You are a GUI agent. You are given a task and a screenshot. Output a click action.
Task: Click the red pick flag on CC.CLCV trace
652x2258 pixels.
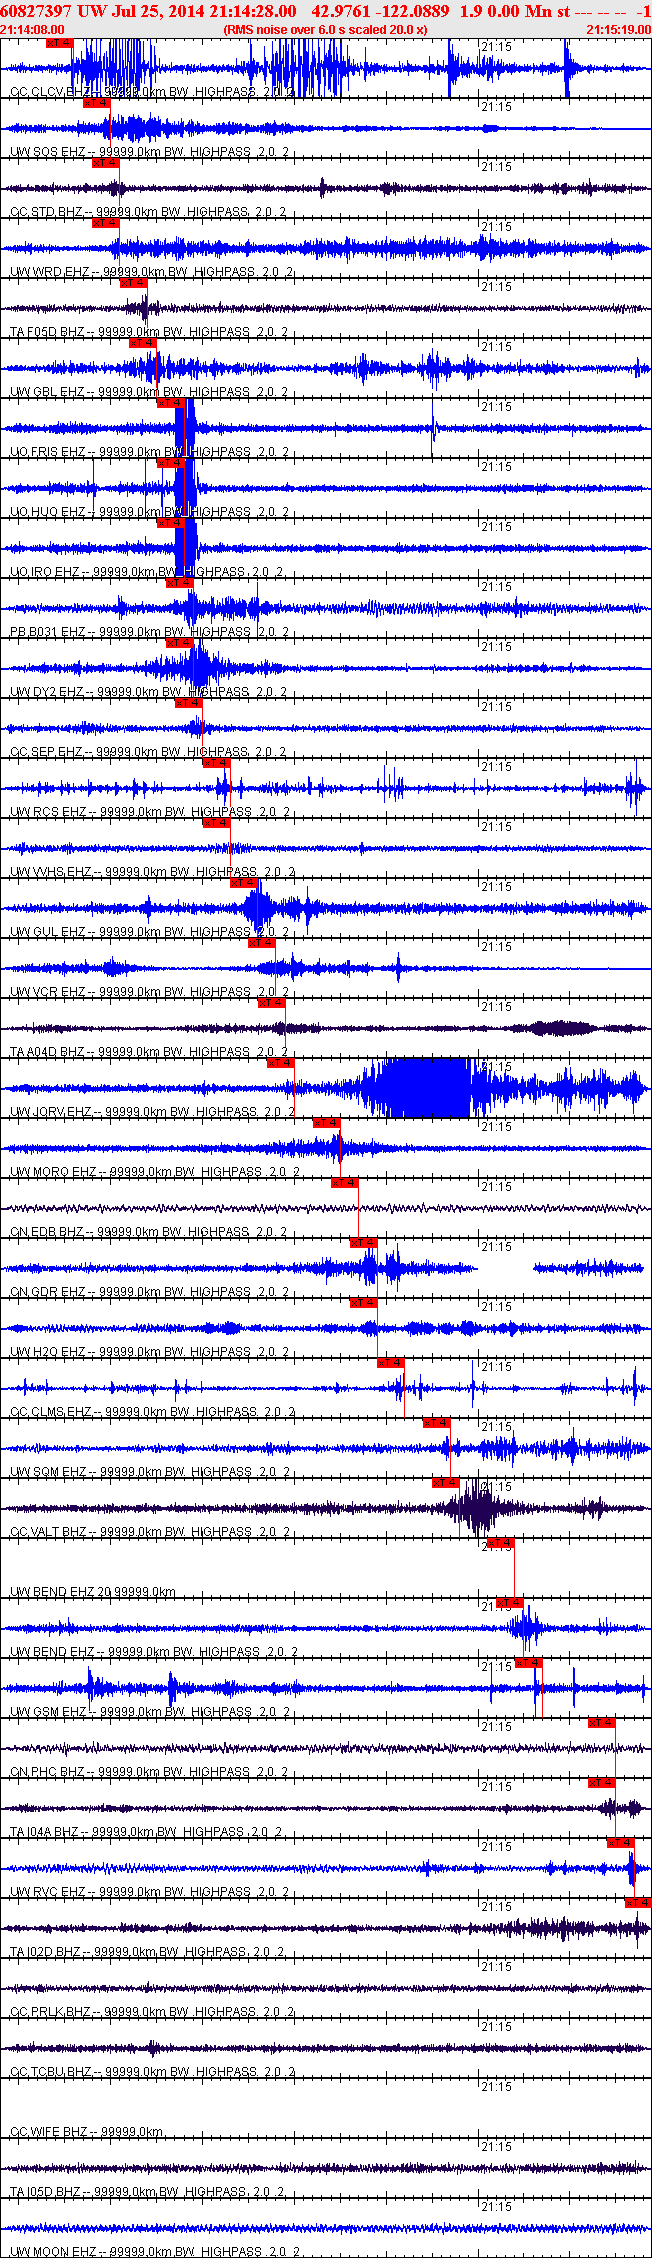coord(60,43)
